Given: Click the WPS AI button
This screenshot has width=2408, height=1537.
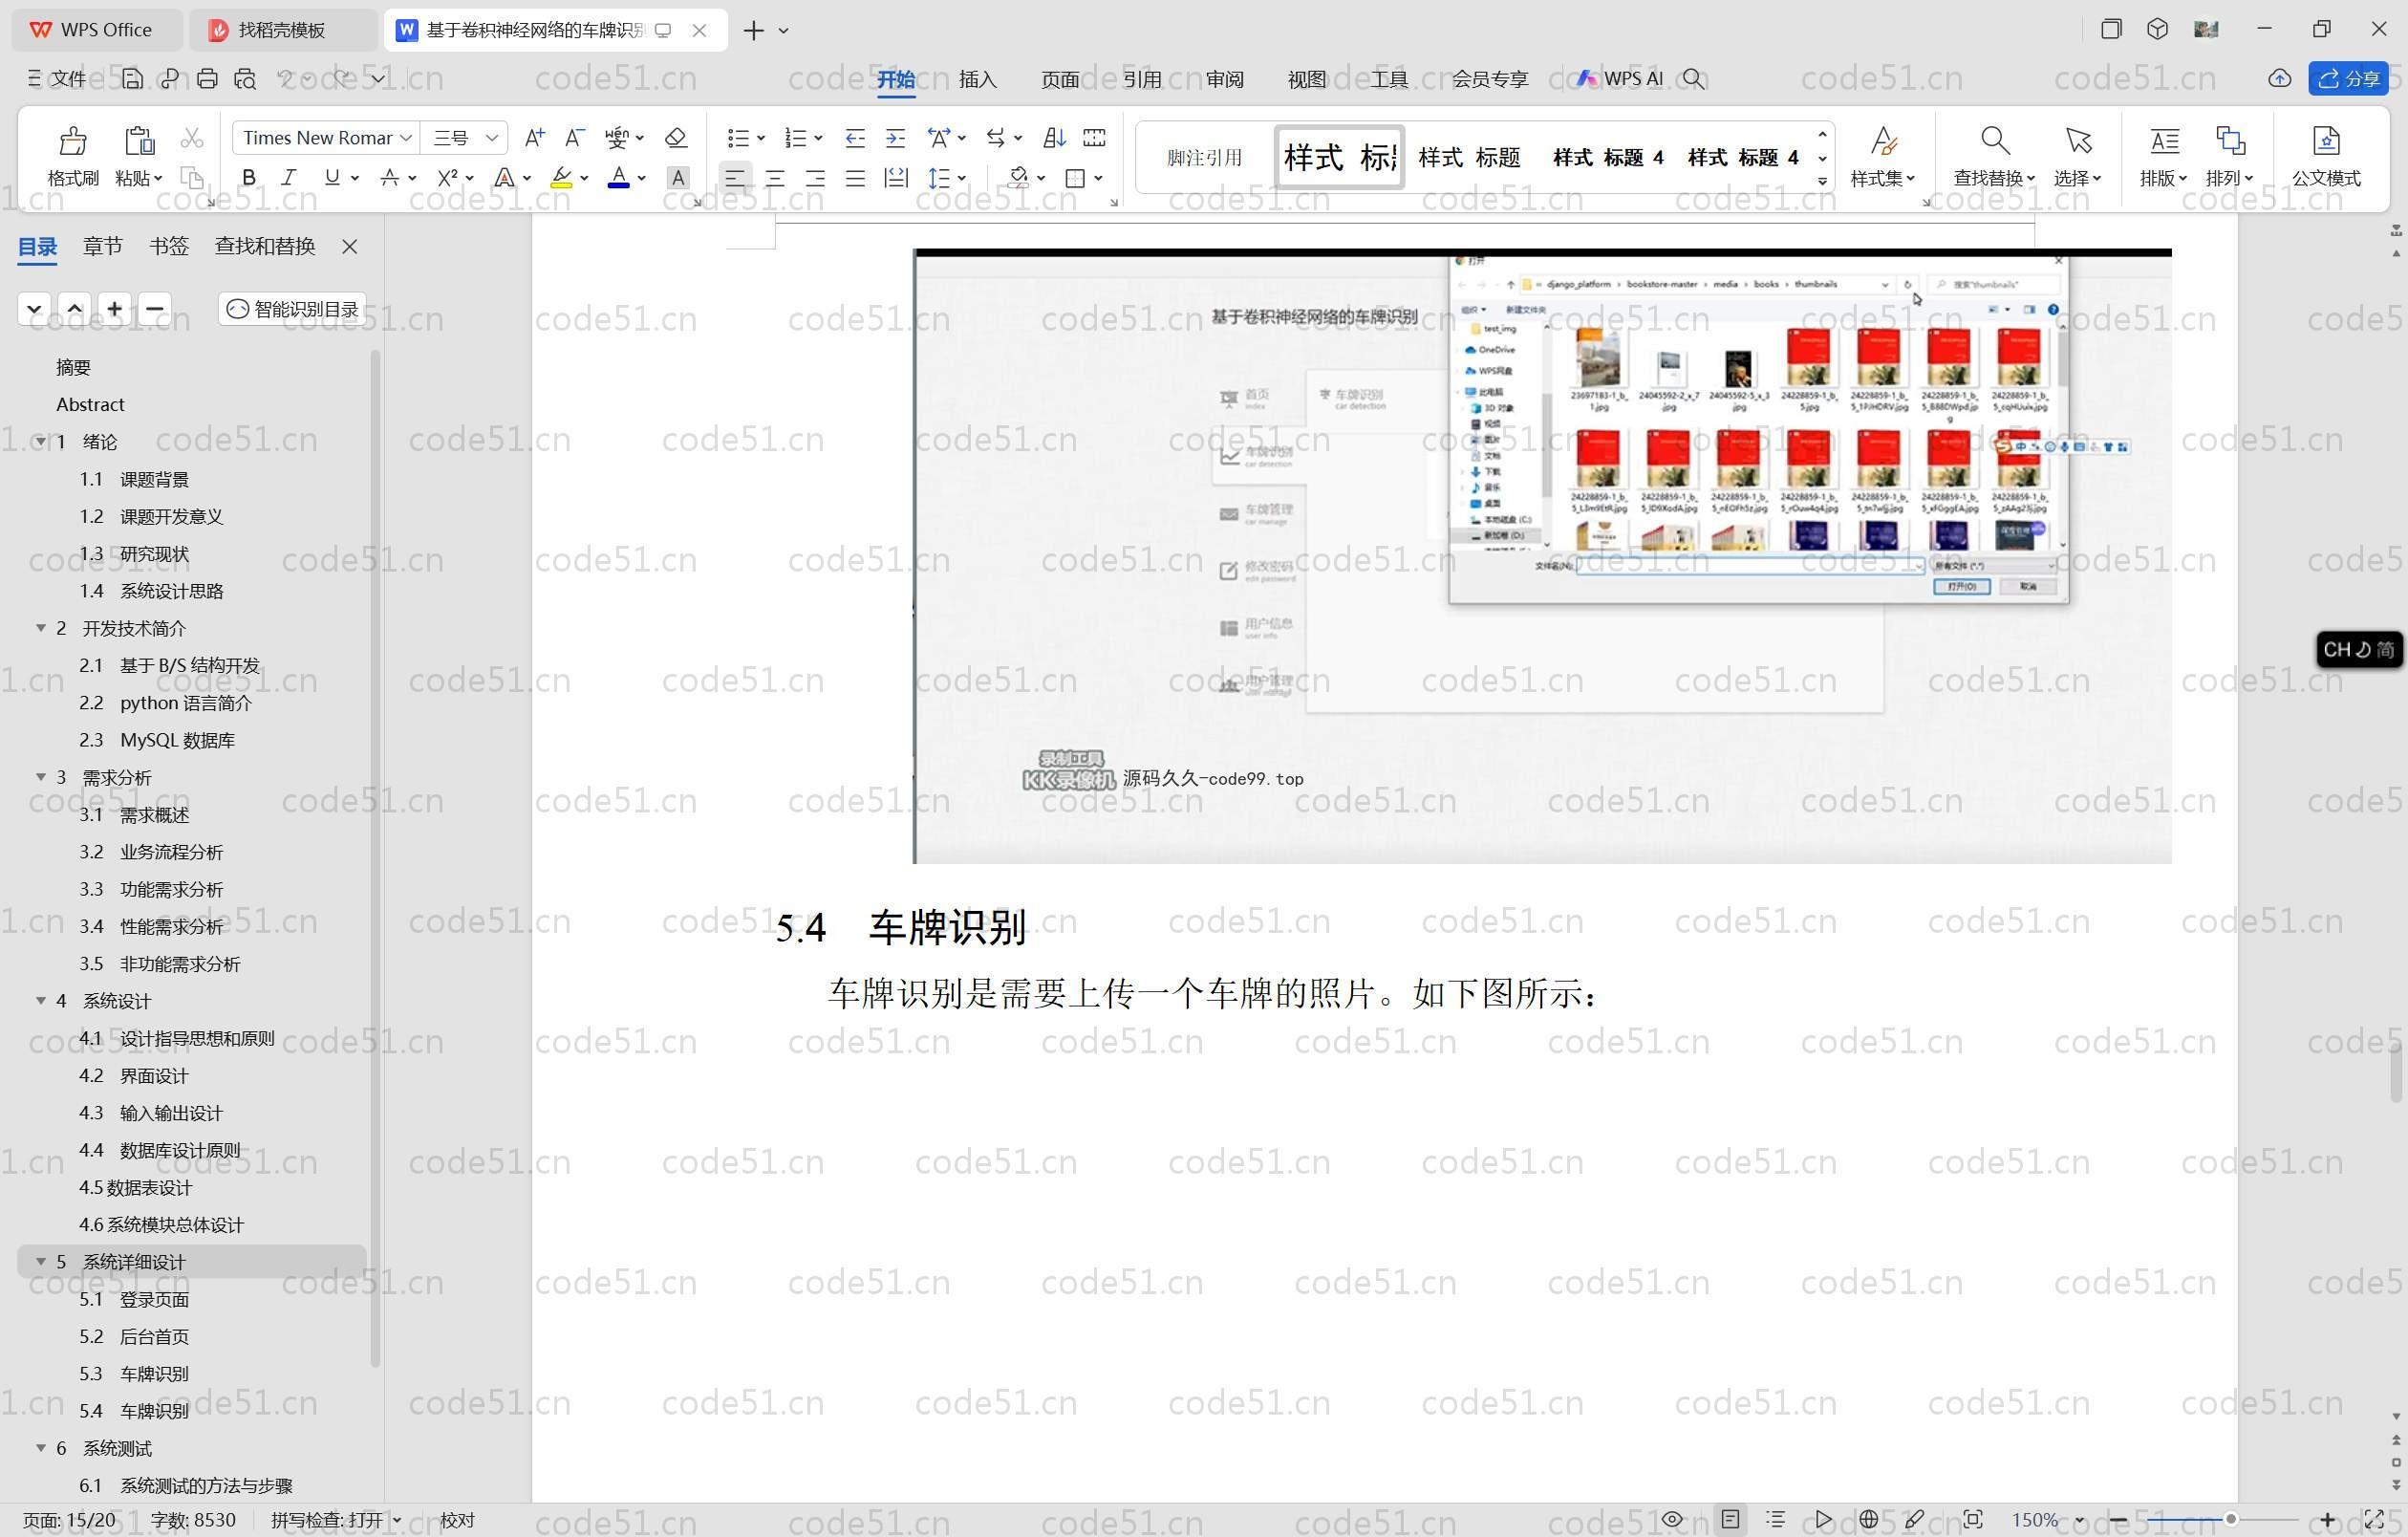Looking at the screenshot, I should [x=1620, y=79].
